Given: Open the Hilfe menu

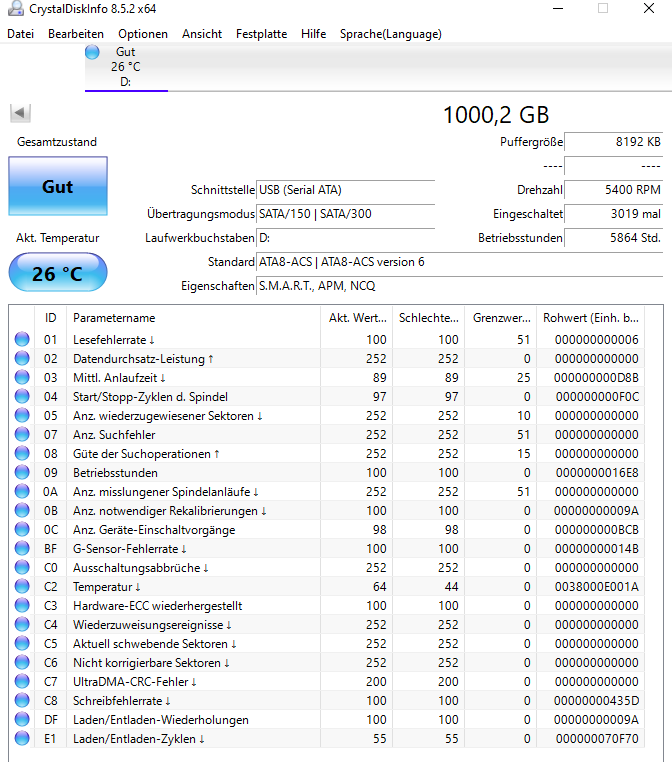Looking at the screenshot, I should [x=313, y=34].
